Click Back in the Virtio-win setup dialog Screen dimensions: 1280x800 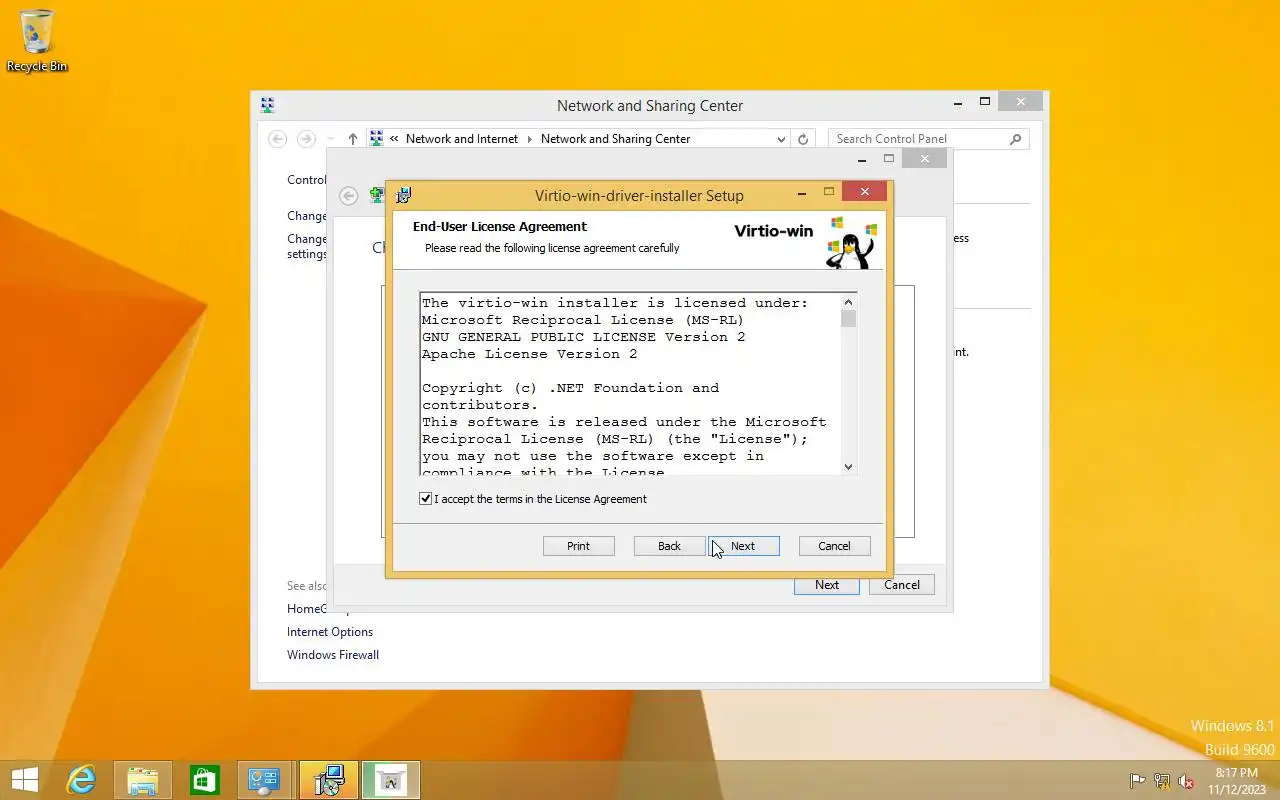coord(669,546)
